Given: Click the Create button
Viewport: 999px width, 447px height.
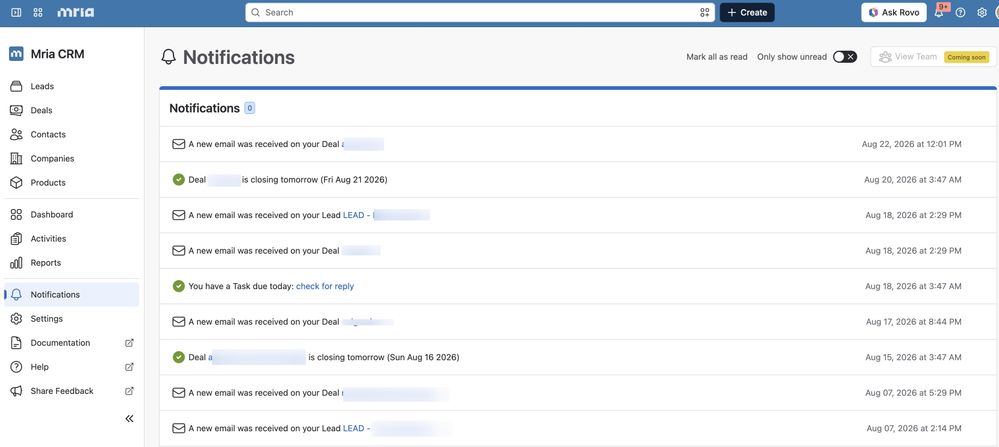Looking at the screenshot, I should [x=747, y=12].
